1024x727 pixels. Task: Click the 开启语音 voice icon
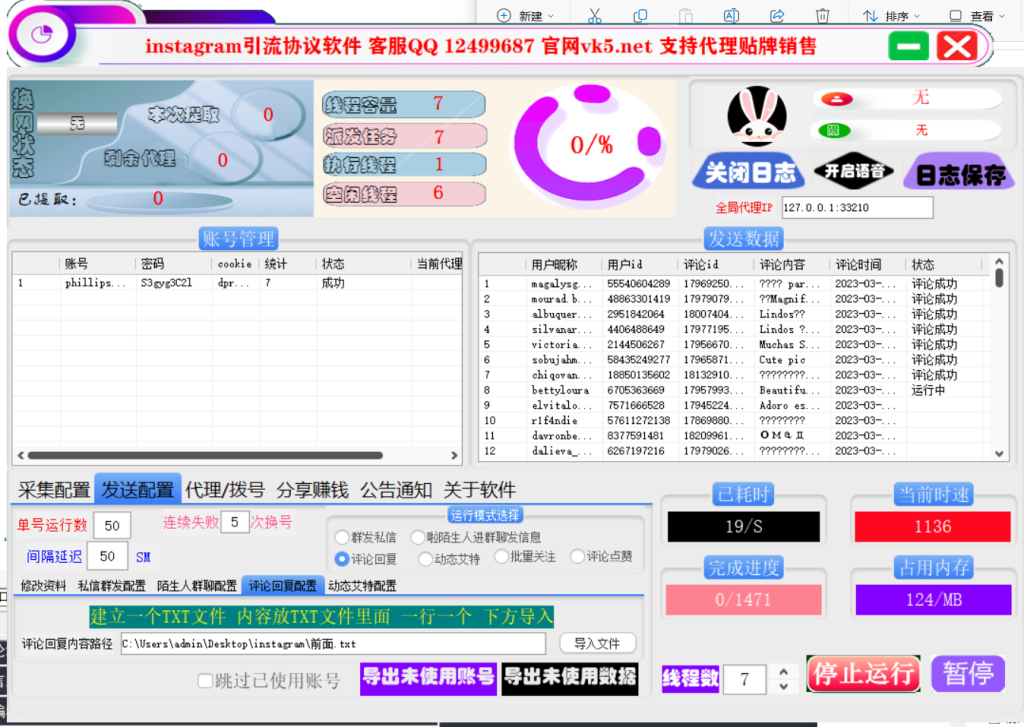coord(855,172)
